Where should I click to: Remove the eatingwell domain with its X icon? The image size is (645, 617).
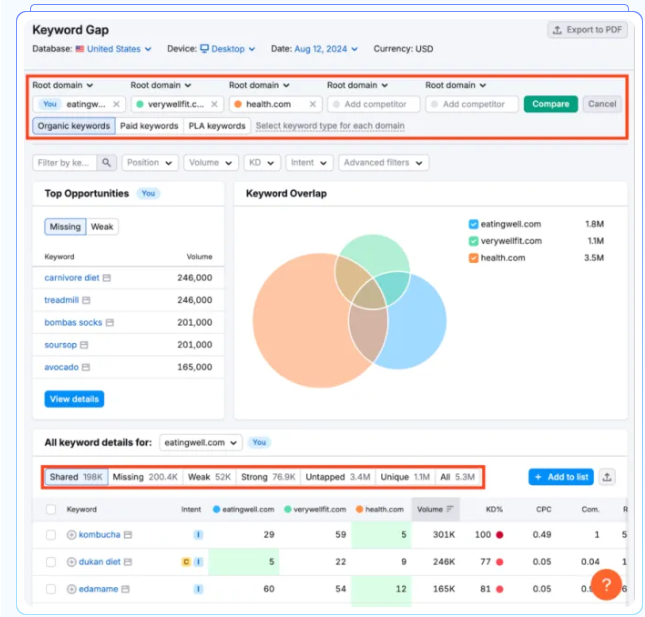click(116, 104)
